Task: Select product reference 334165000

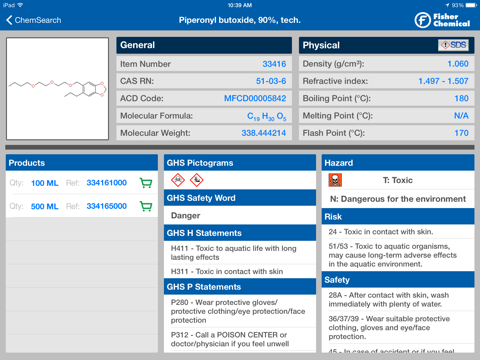Action: pos(107,206)
